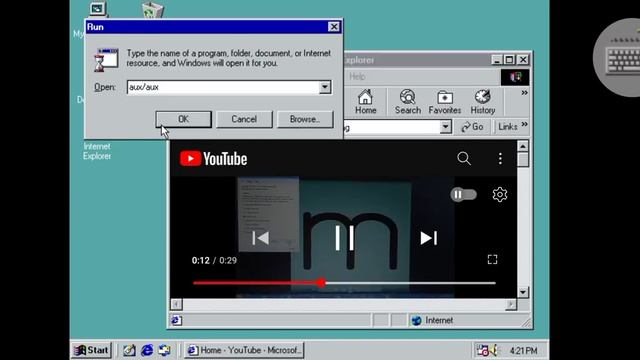Click OK in the Run dialog
640x360 pixels.
(x=183, y=119)
